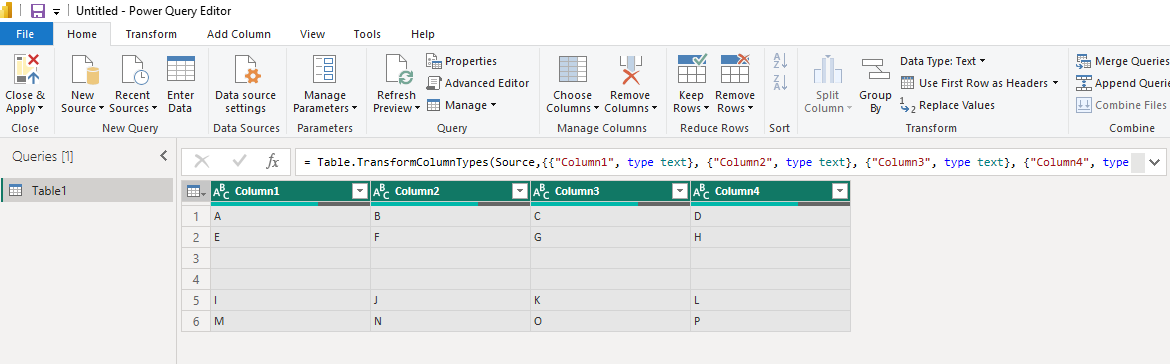Open Column1 filter dropdown
Screen dimensions: 1170x364
(x=360, y=192)
